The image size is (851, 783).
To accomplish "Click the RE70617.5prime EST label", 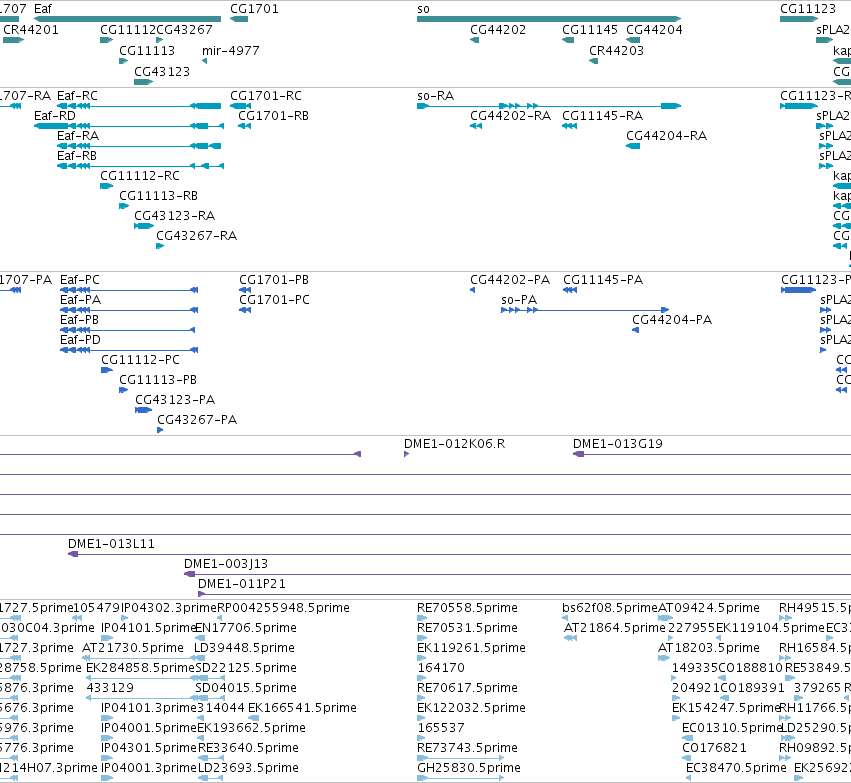I will (x=467, y=689).
